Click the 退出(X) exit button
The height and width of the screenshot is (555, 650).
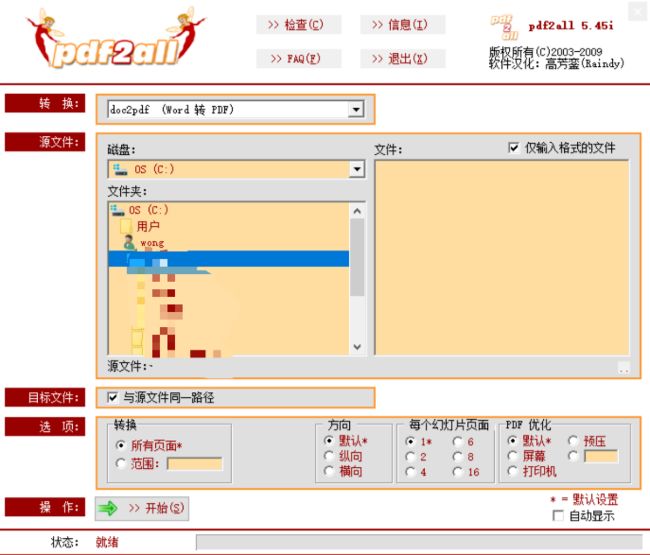403,58
